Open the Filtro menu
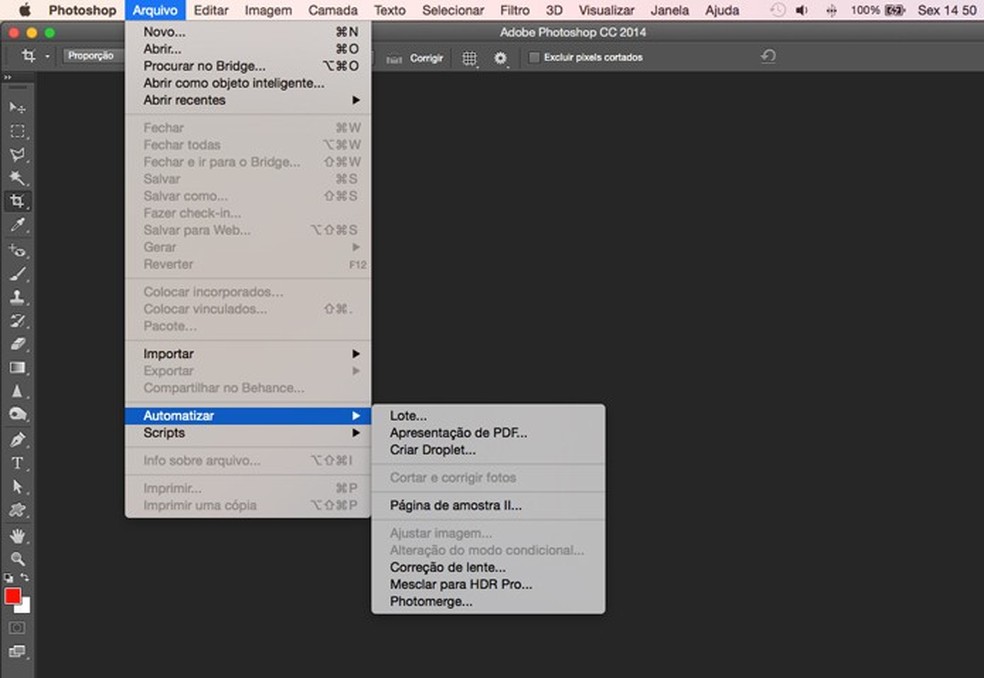This screenshot has height=678, width=984. [x=515, y=10]
